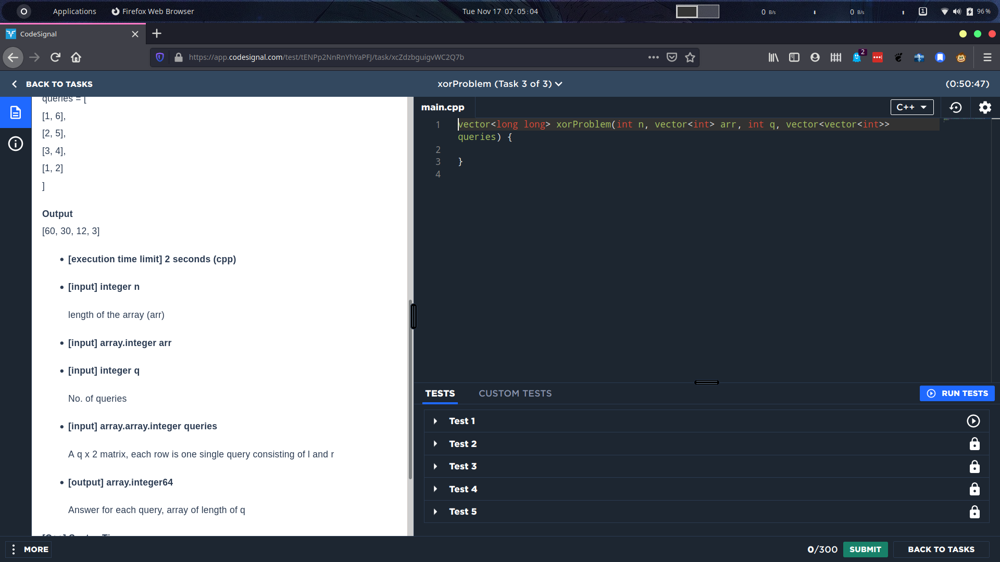Open page actions three-dot menu
This screenshot has width=1000, height=562.
click(x=653, y=57)
